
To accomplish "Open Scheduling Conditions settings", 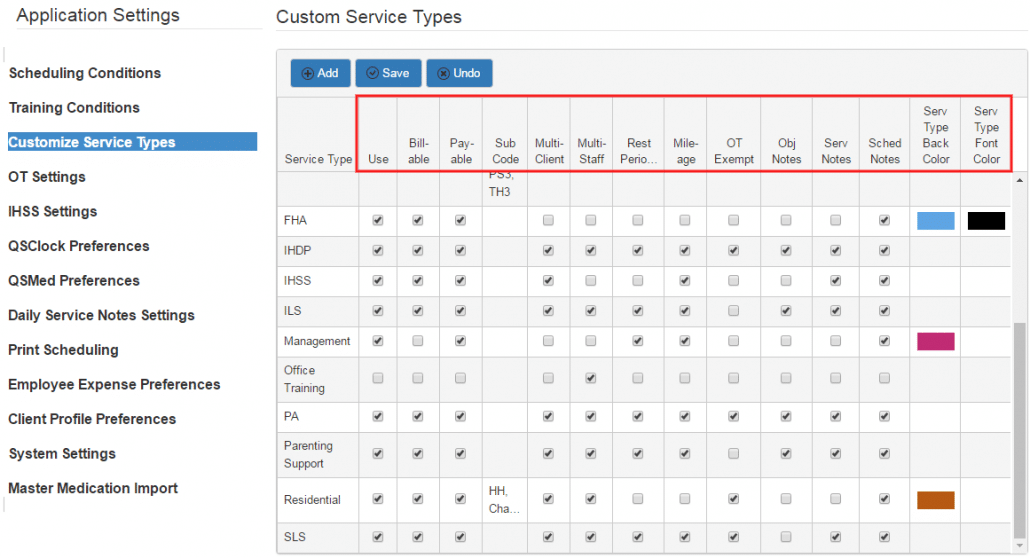I will coord(85,73).
